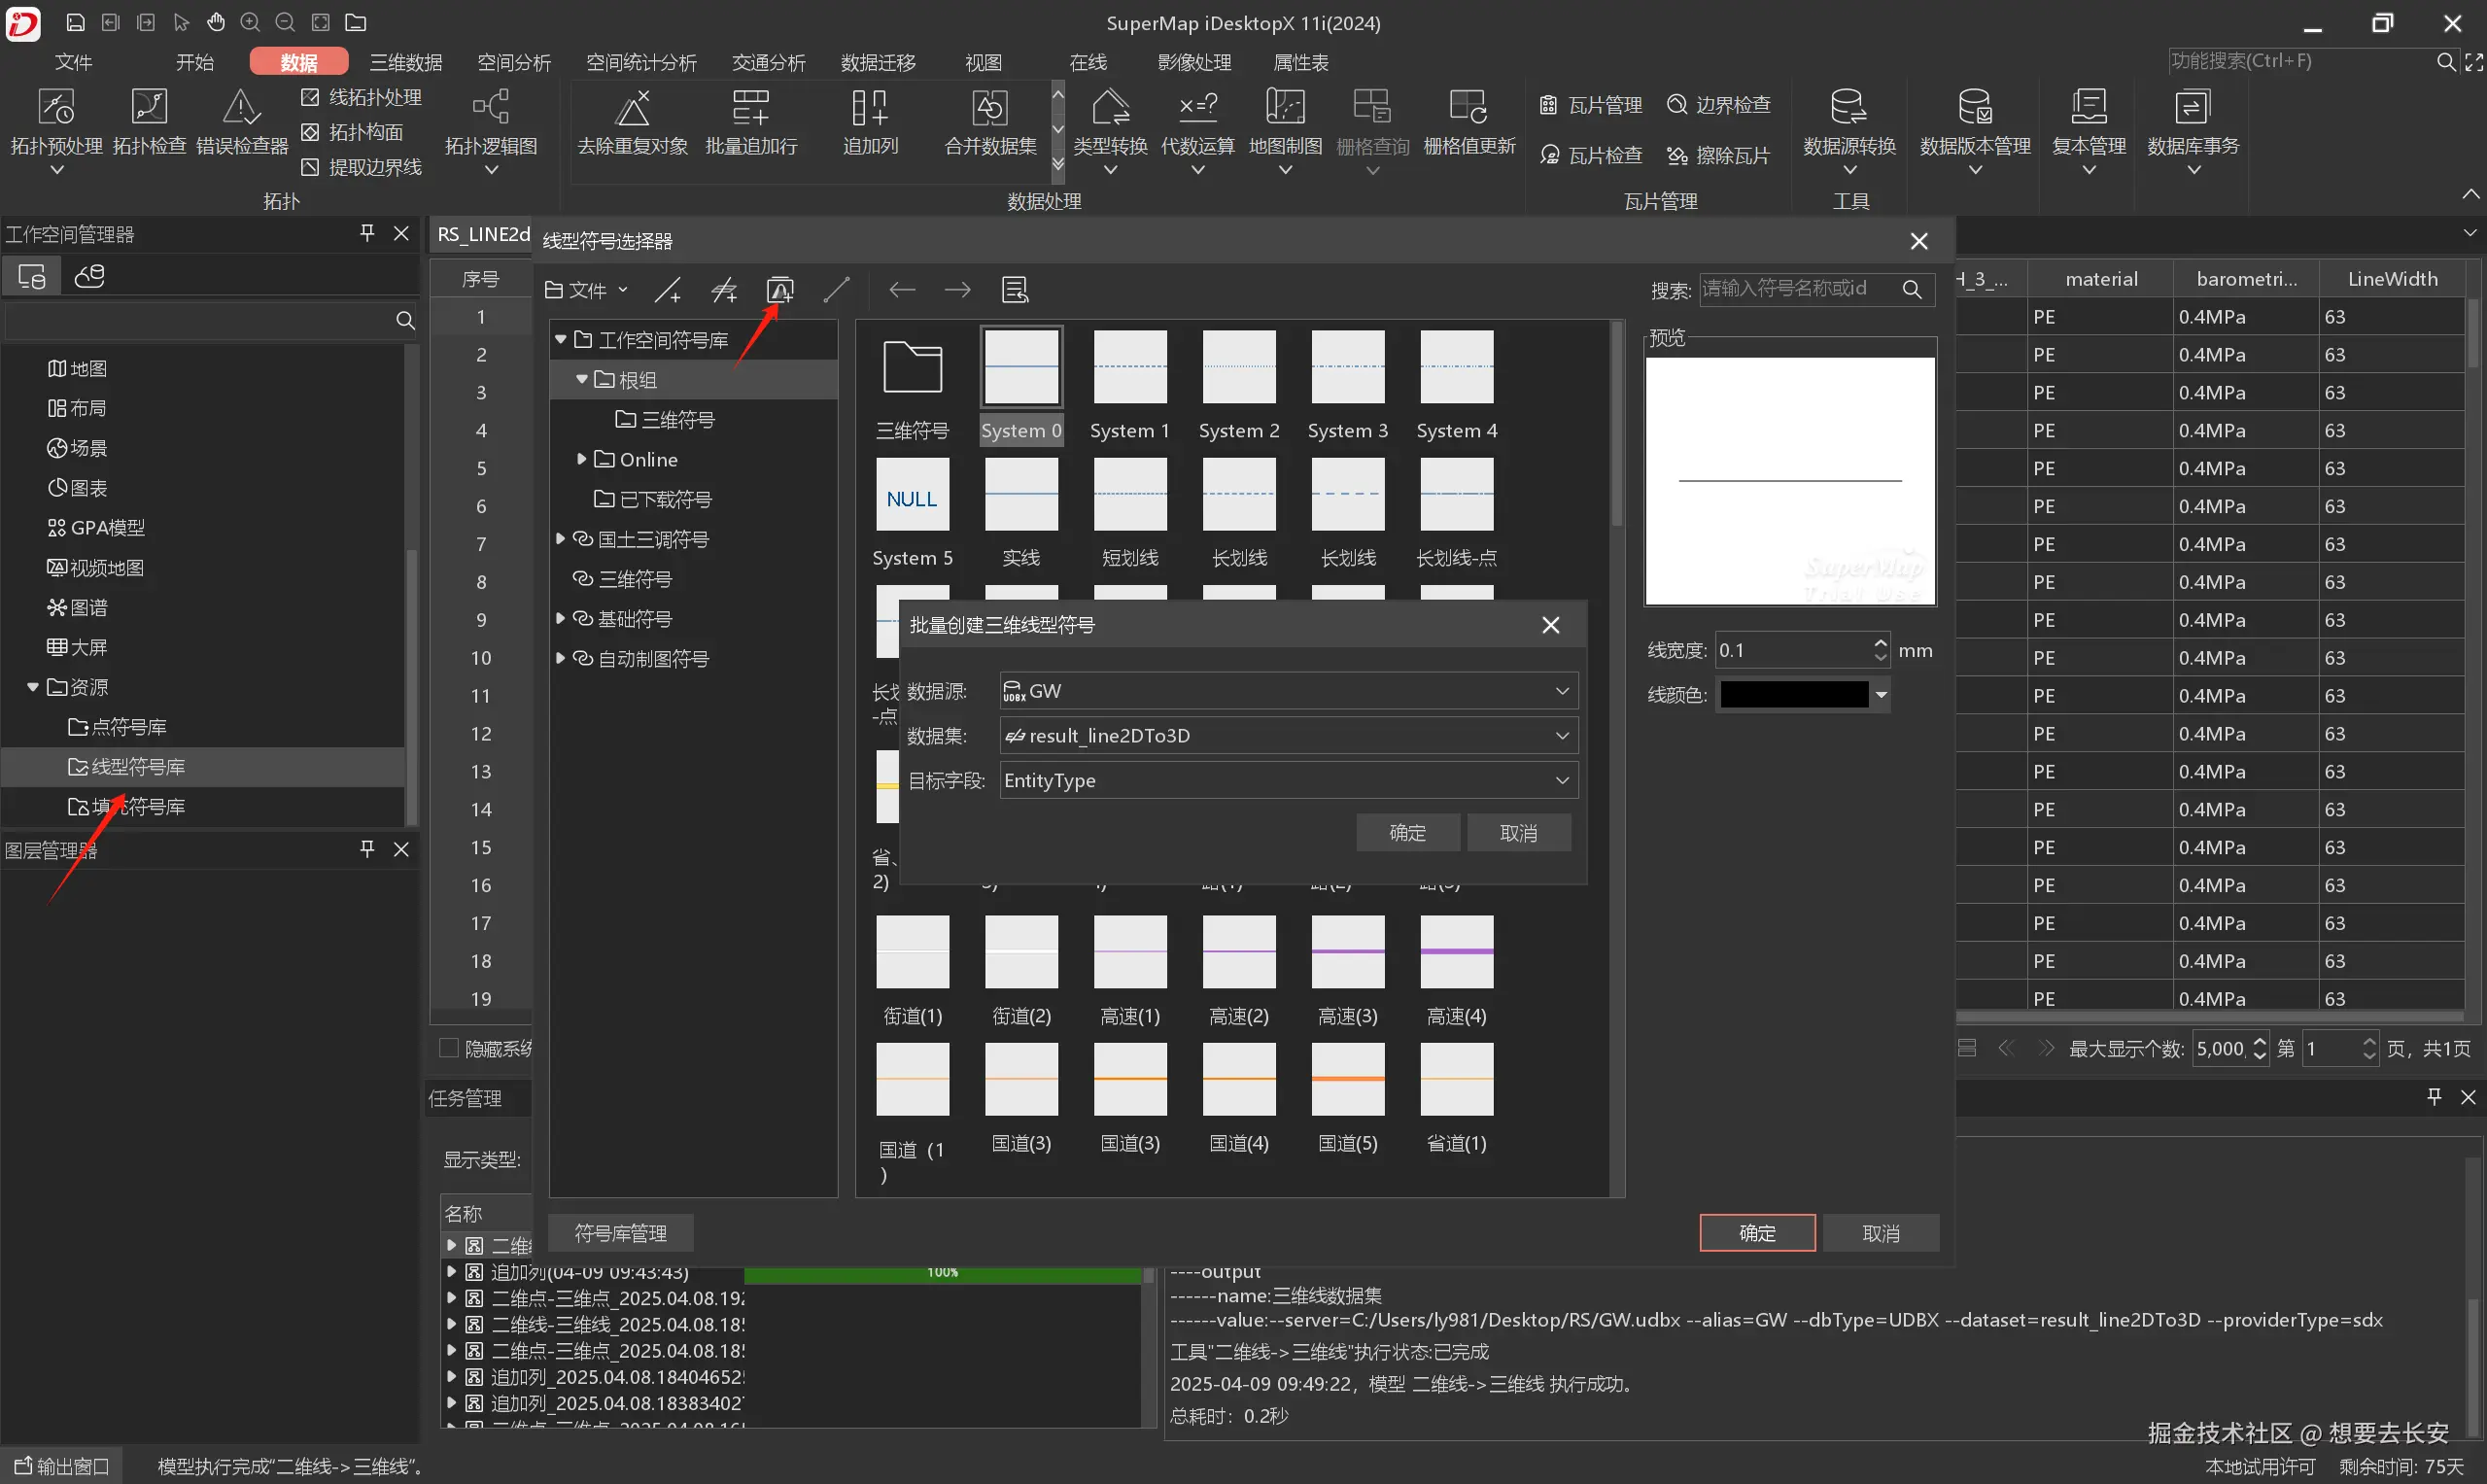
Task: Launch the 拓扑检查 tool
Action: pyautogui.click(x=149, y=122)
